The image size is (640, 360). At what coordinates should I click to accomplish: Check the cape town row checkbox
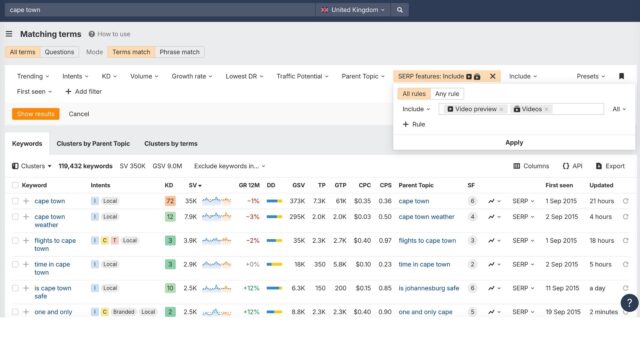[15, 201]
